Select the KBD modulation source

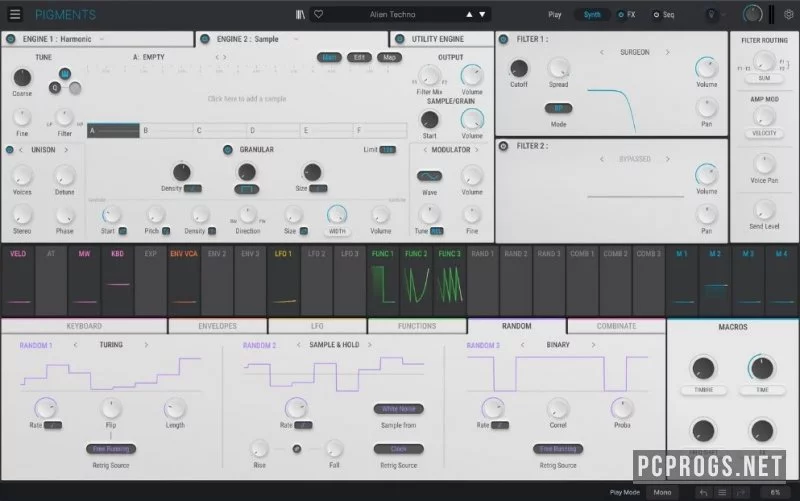coord(117,280)
